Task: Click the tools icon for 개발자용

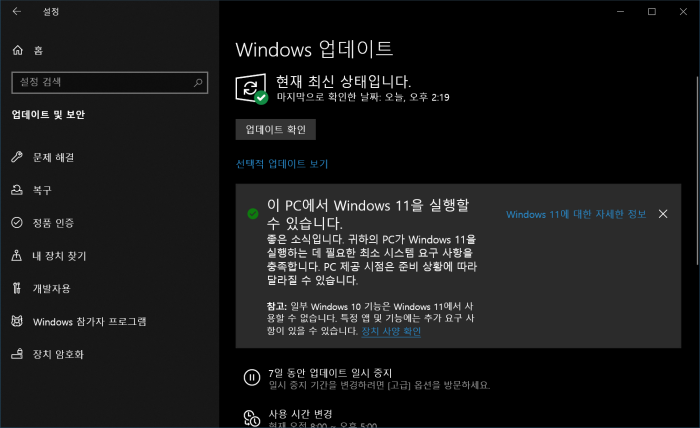Action: click(x=17, y=288)
